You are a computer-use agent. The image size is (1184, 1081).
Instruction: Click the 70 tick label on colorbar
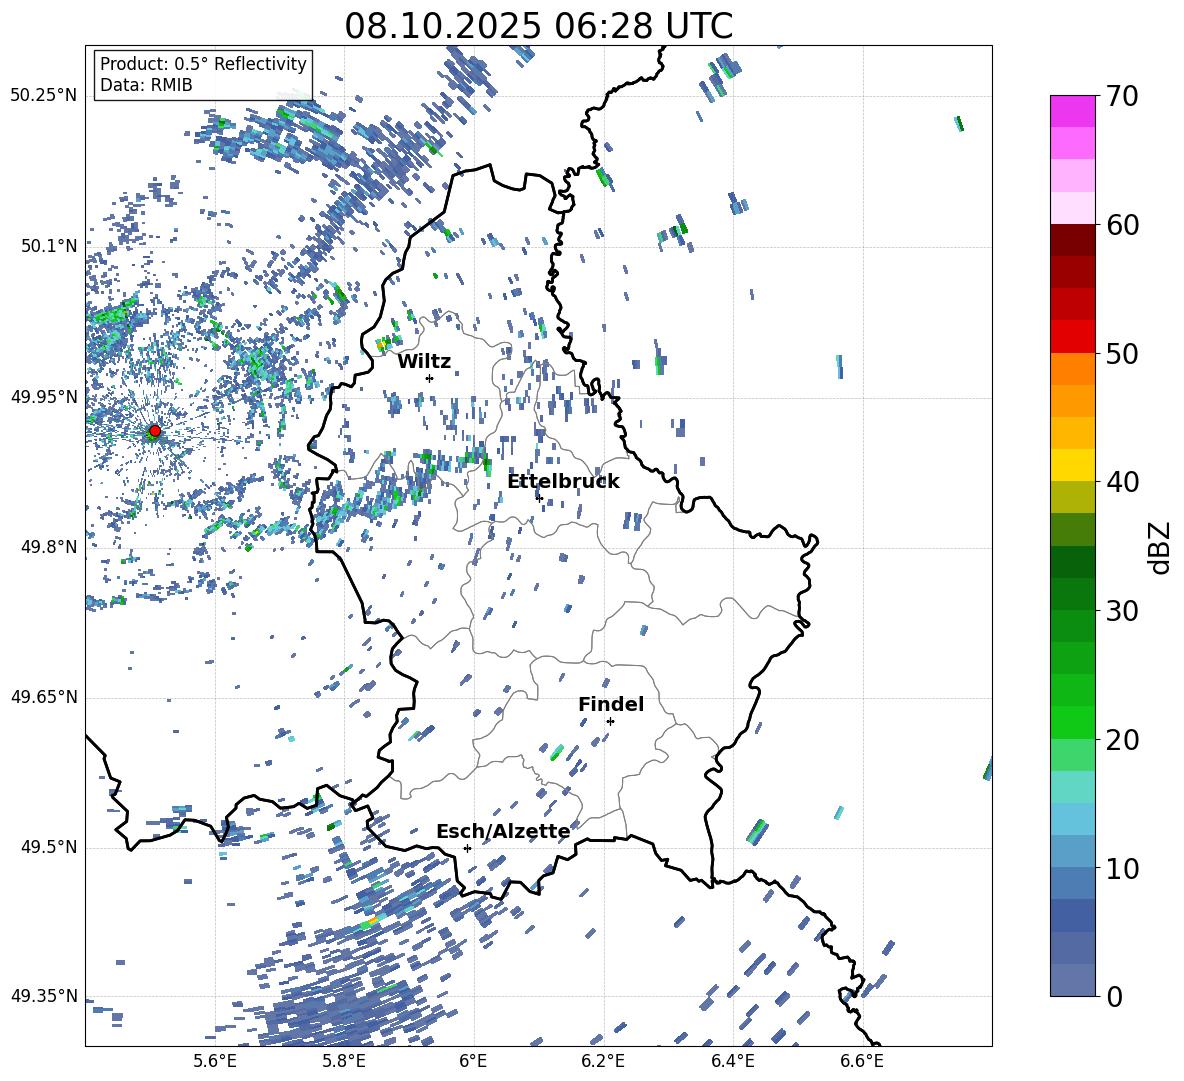[1122, 96]
